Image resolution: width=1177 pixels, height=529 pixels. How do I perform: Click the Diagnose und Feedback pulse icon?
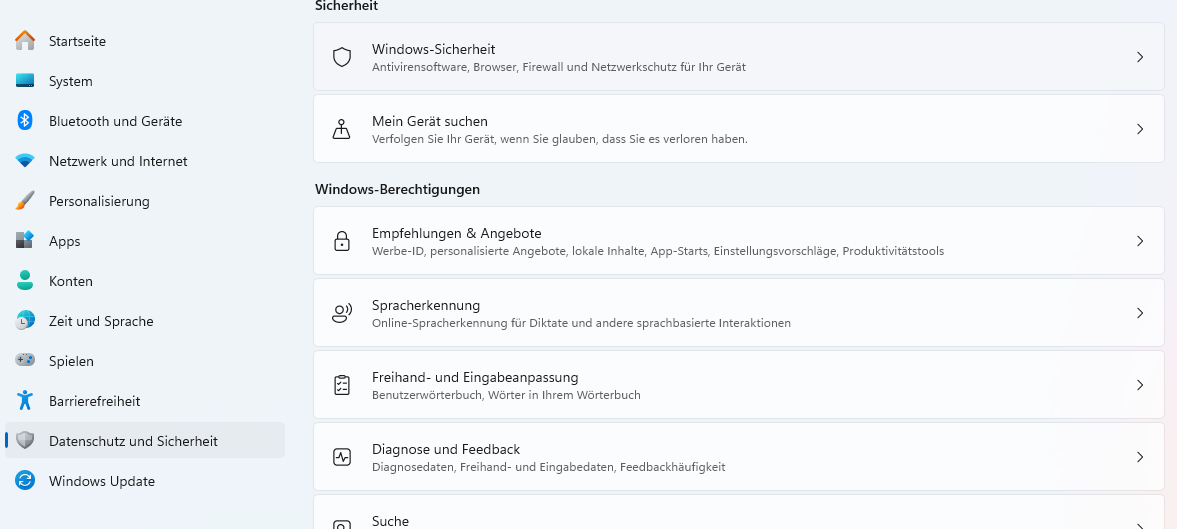tap(342, 457)
